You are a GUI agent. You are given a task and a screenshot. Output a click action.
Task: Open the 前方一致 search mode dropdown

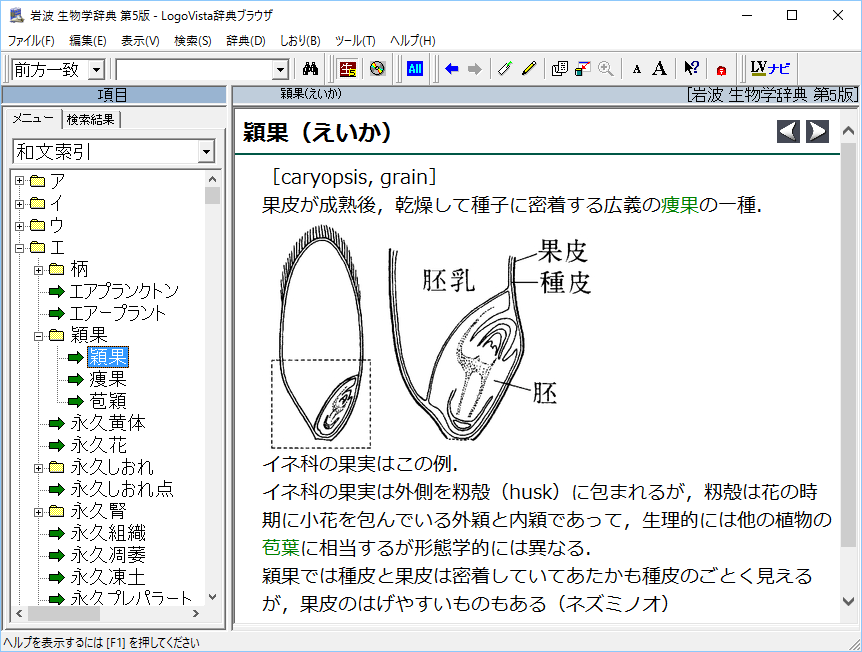[96, 69]
